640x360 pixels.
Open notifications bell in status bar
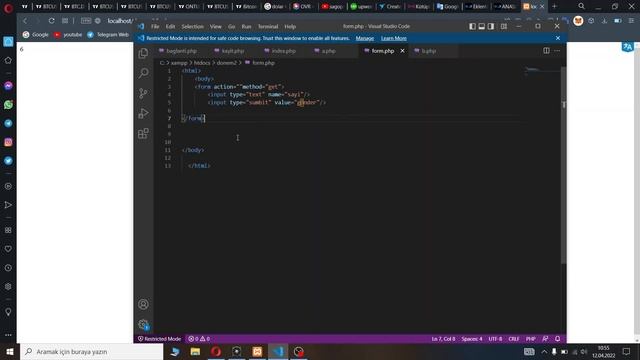(x=558, y=339)
